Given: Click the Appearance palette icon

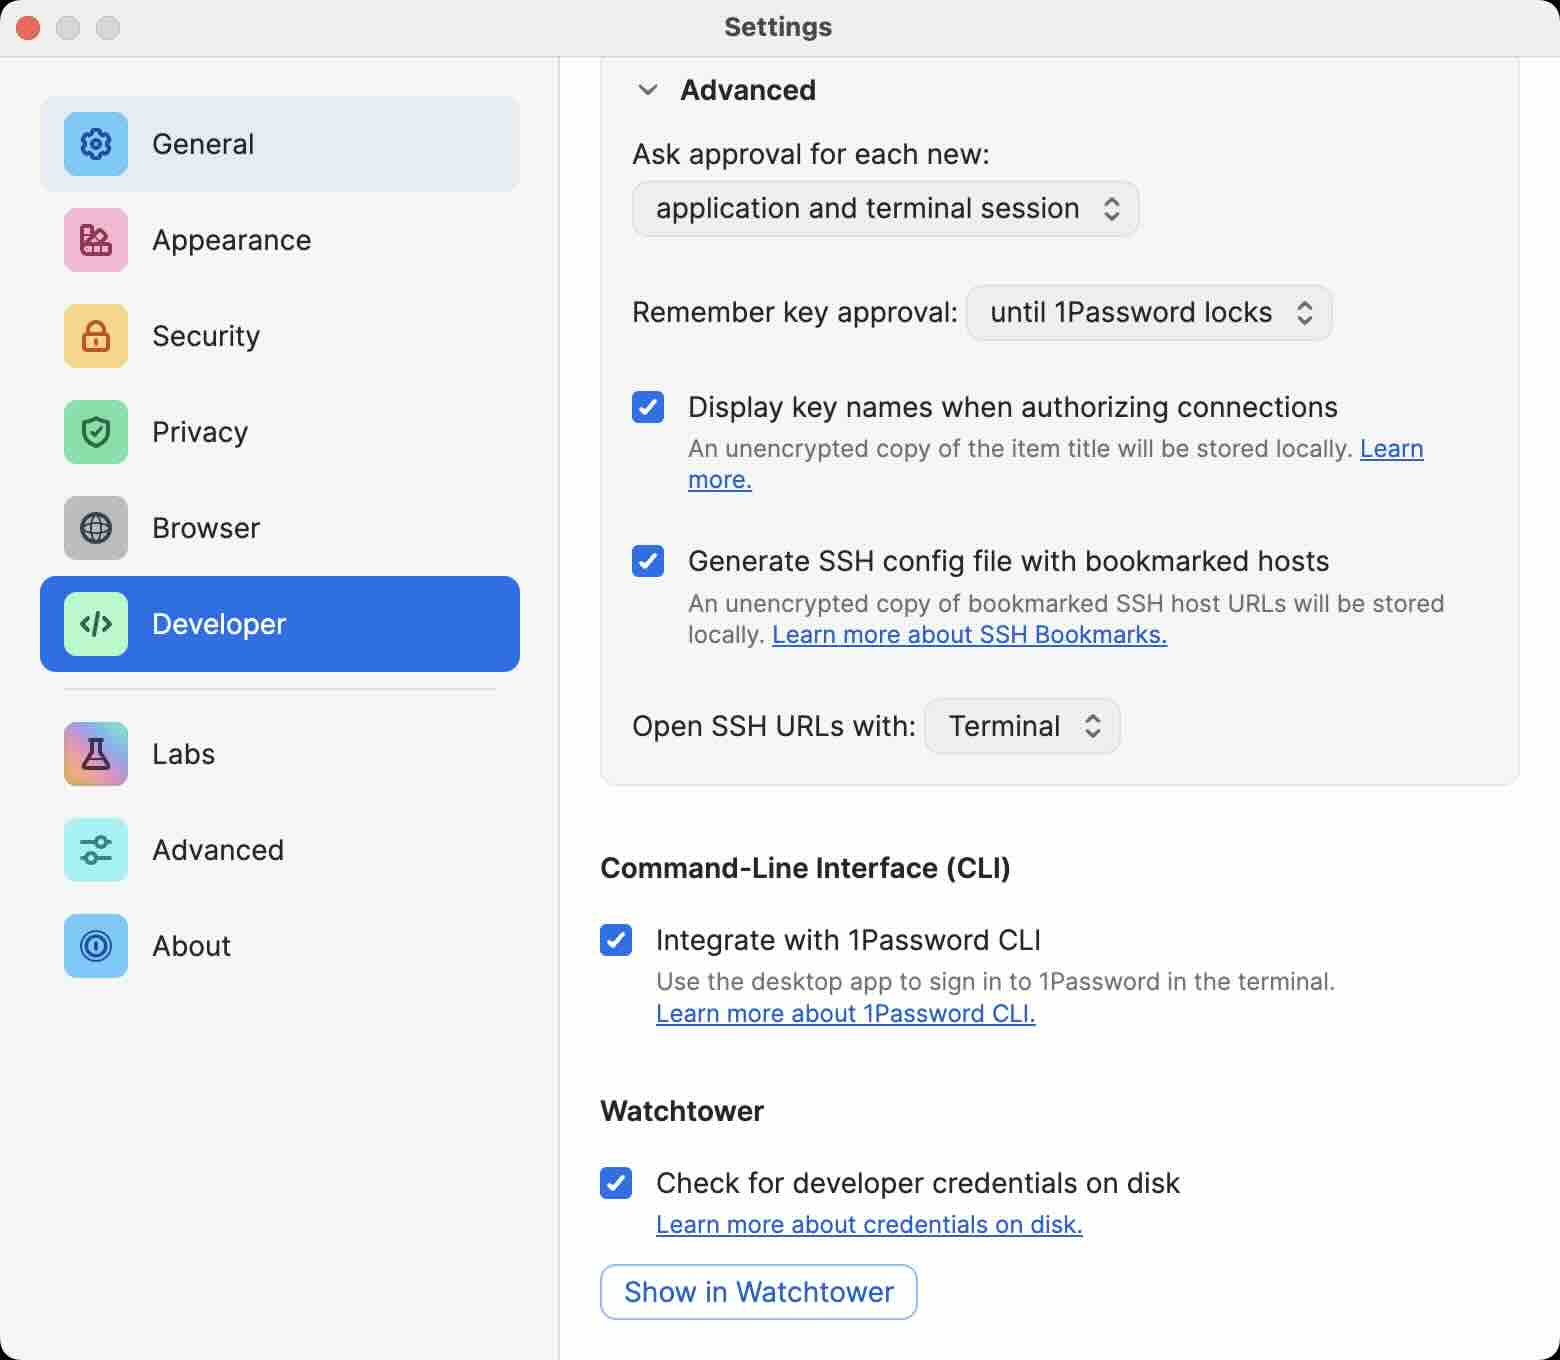Looking at the screenshot, I should (95, 240).
